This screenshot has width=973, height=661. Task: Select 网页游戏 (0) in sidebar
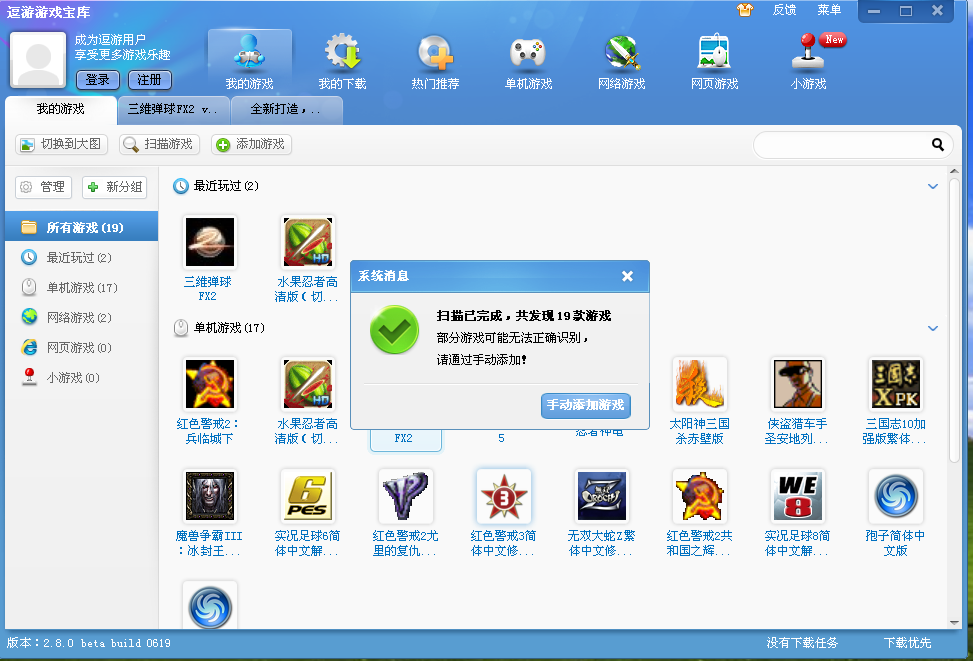coord(81,348)
